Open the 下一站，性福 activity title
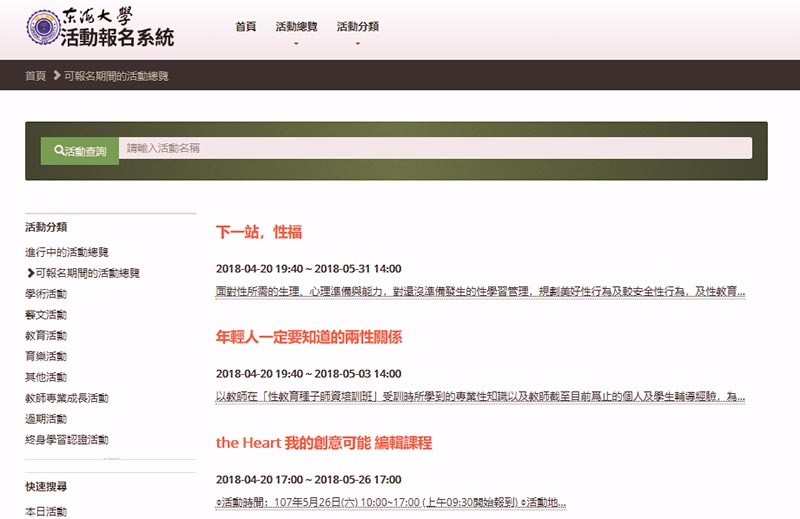This screenshot has width=800, height=519. point(259,233)
